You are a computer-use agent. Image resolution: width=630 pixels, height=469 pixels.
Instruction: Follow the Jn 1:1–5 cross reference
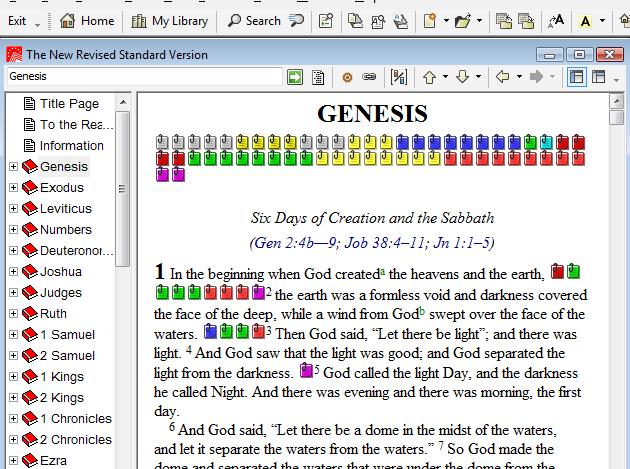pyautogui.click(x=462, y=242)
